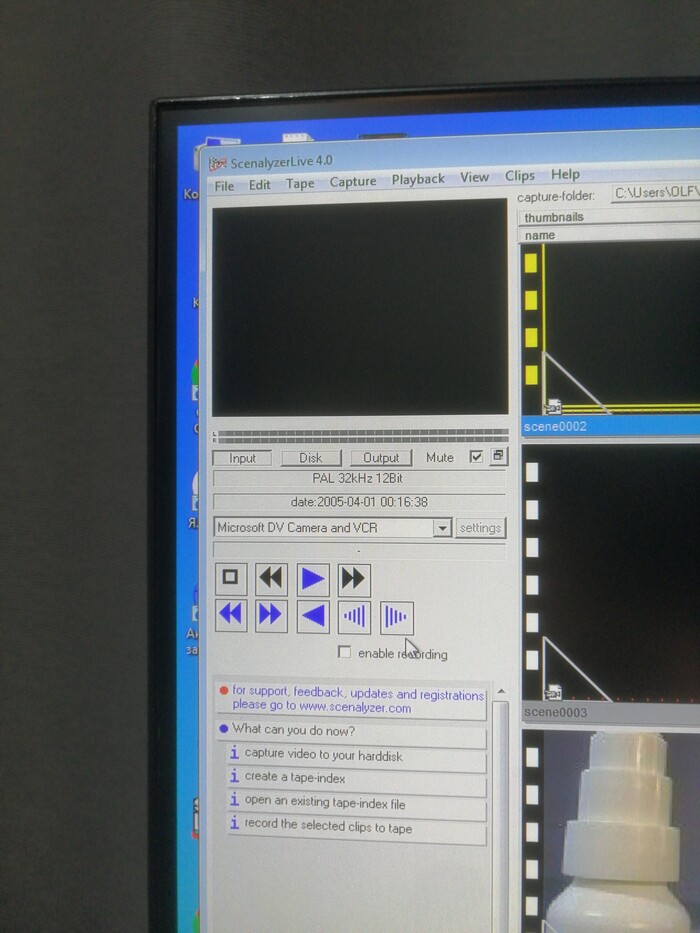
Task: Click info icon beside 'record the selected clips to tape'
Action: point(235,822)
